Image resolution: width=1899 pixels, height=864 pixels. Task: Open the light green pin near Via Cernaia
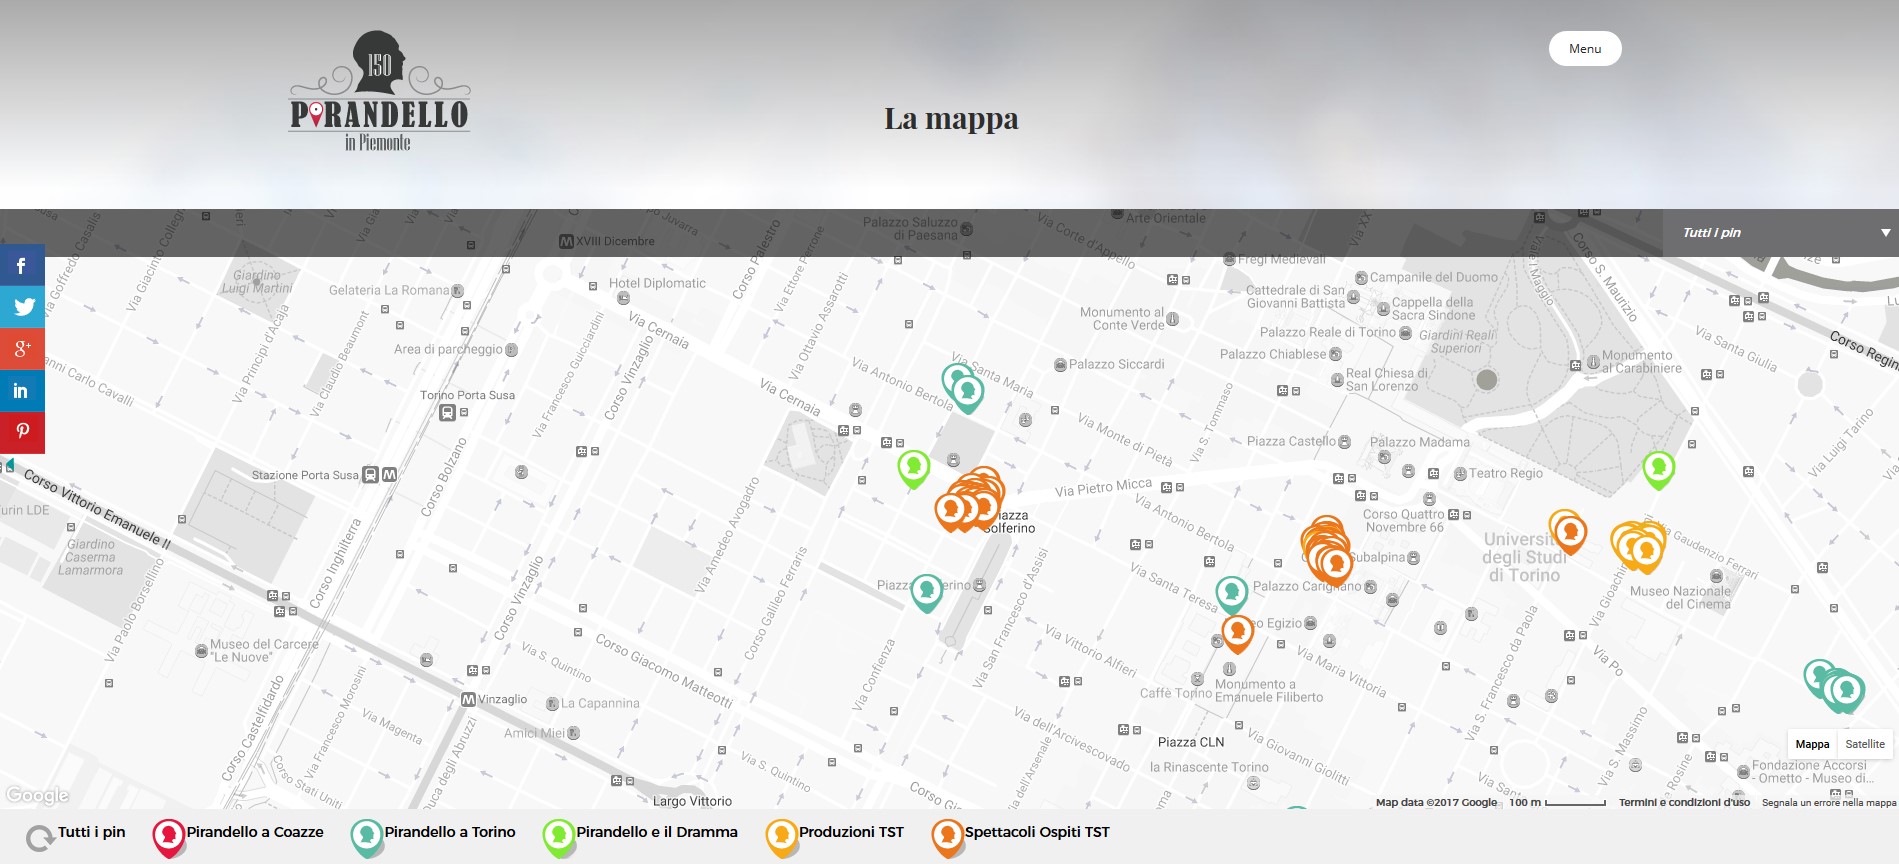click(913, 467)
